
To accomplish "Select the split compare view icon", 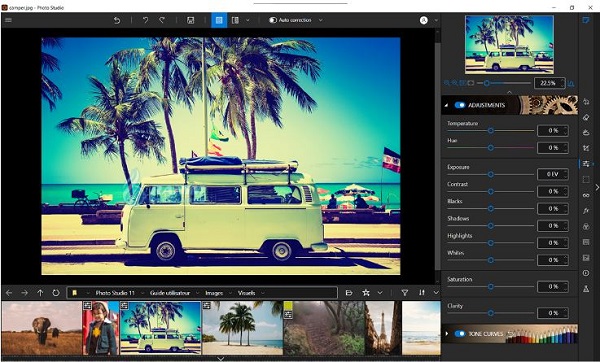I will pyautogui.click(x=235, y=20).
